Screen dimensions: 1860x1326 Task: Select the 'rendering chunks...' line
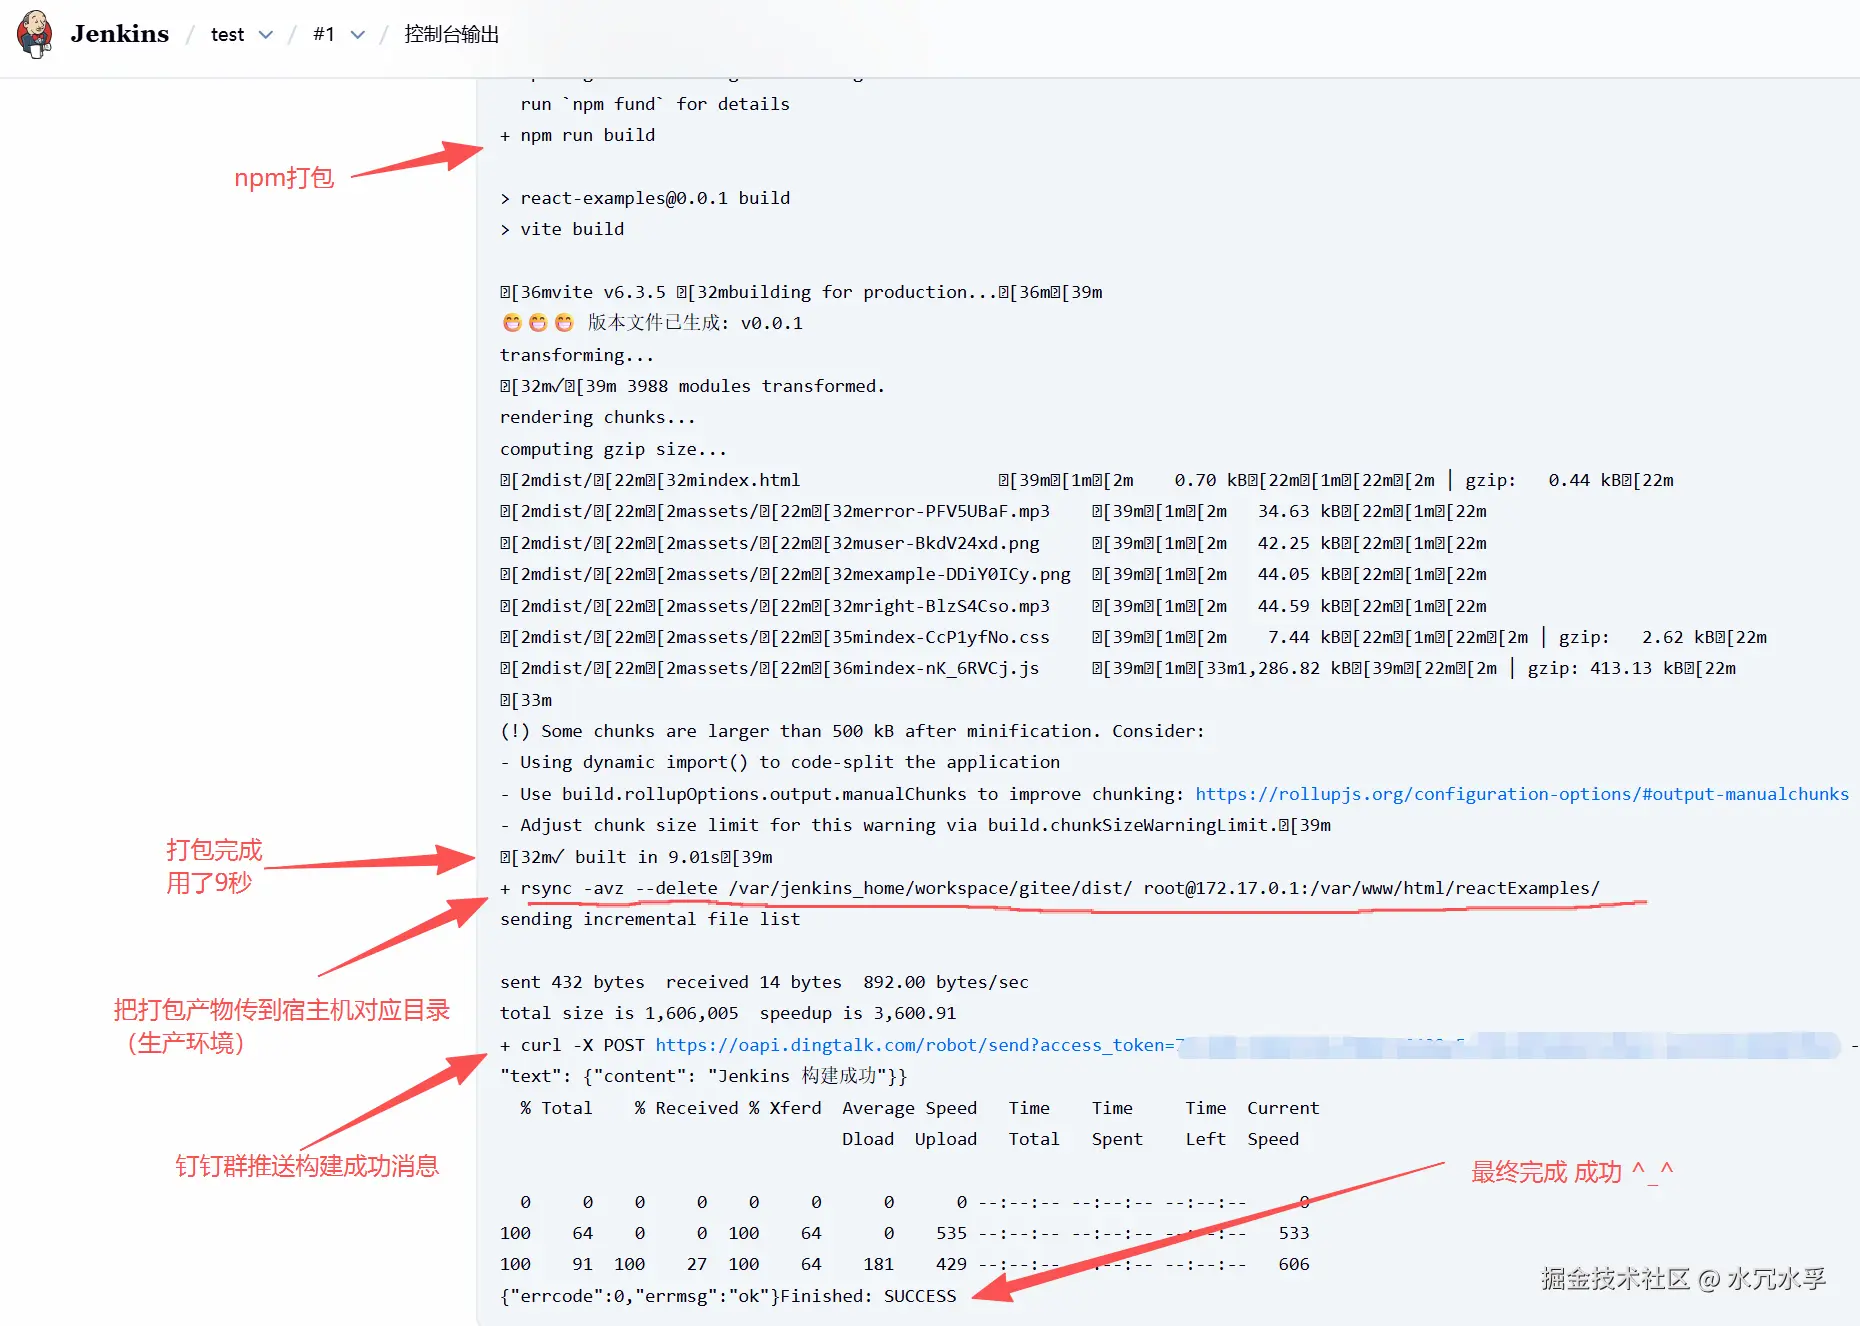click(598, 417)
